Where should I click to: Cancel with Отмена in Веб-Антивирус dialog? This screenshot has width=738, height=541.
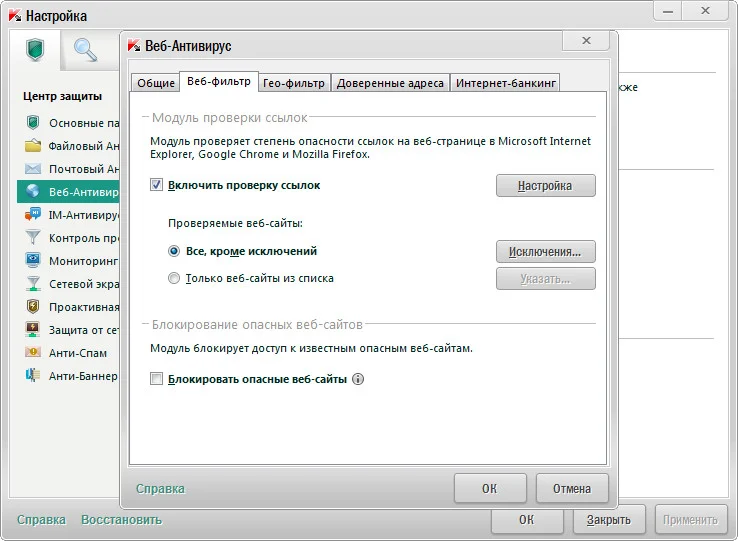pyautogui.click(x=572, y=488)
